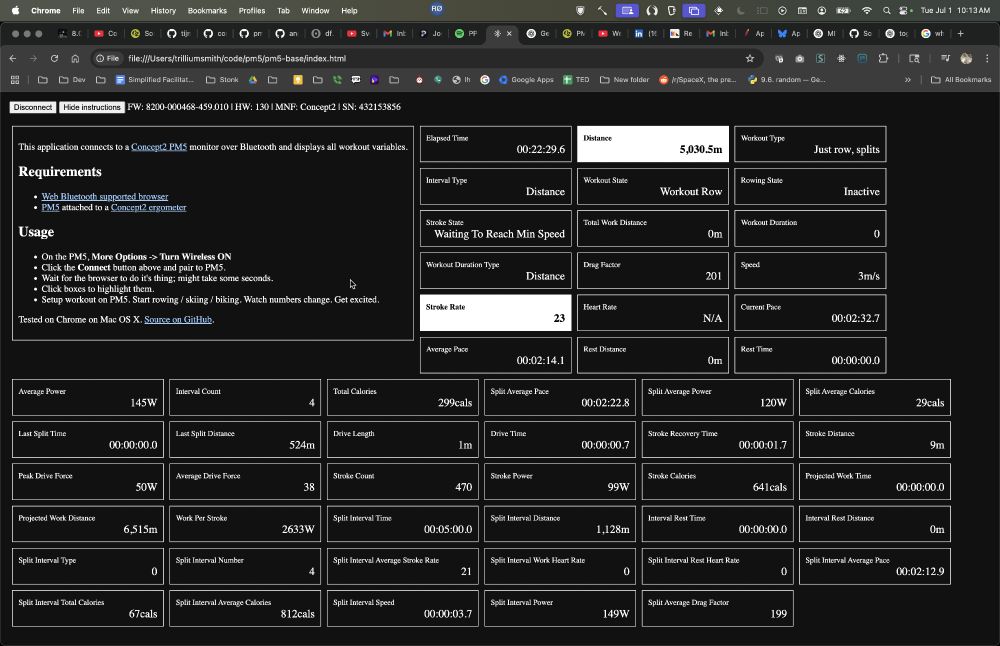Open the New folder bookmarks folder
1000x646 pixels.
624,80
